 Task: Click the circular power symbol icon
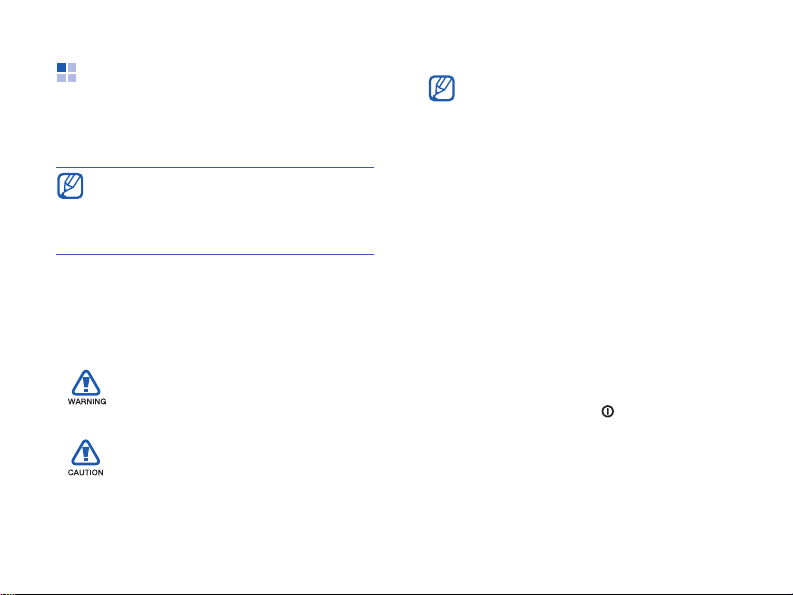(x=607, y=411)
